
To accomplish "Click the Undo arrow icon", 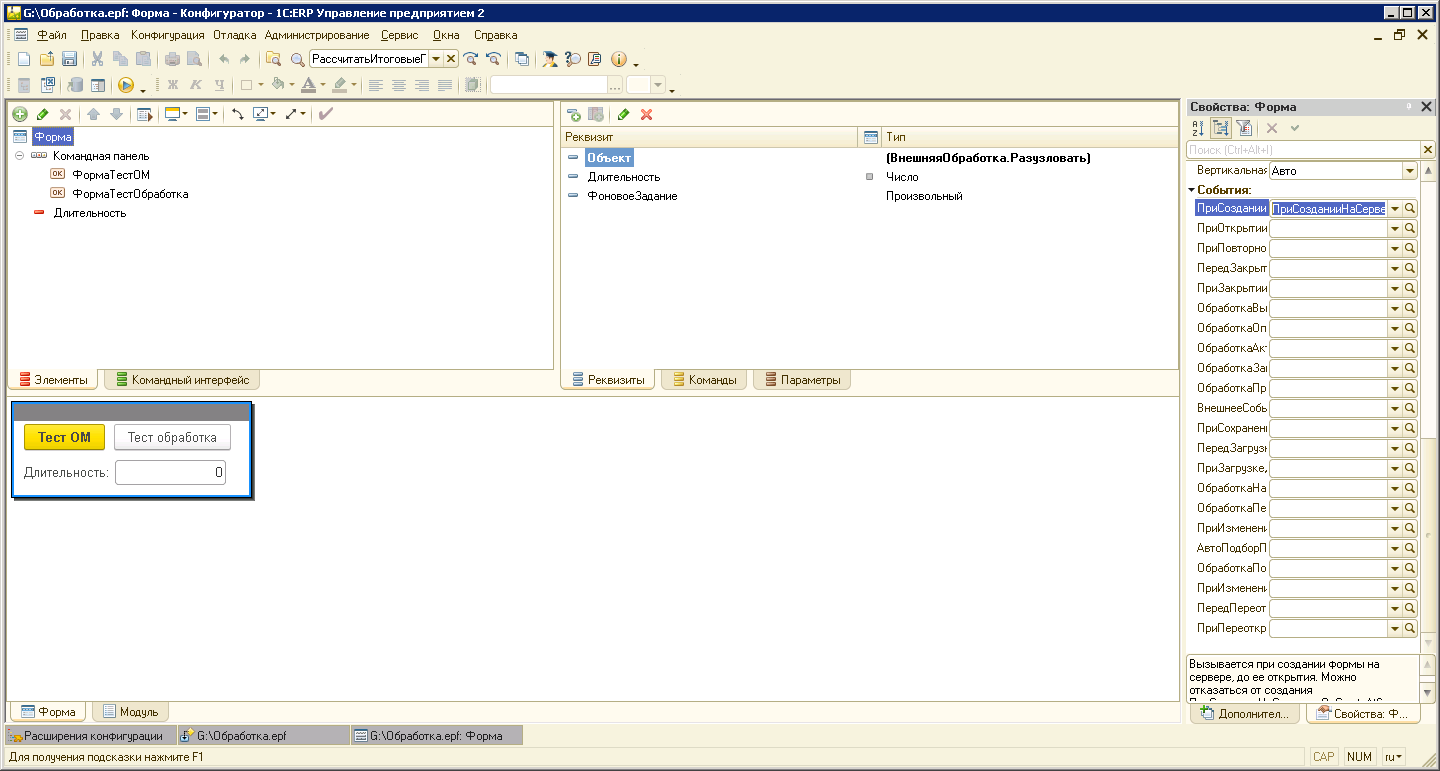I will [223, 59].
